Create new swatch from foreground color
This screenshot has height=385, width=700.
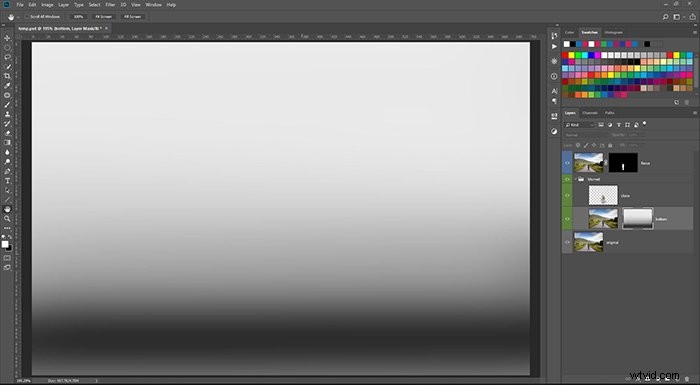coord(676,102)
